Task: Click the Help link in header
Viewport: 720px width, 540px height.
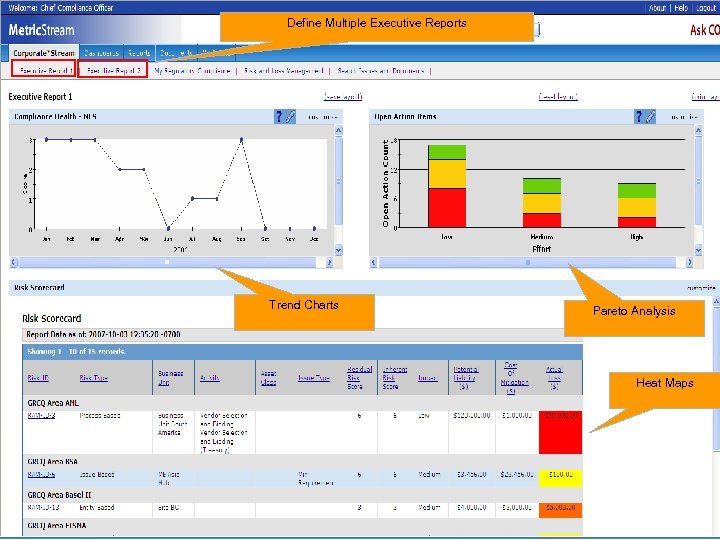Action: point(681,7)
